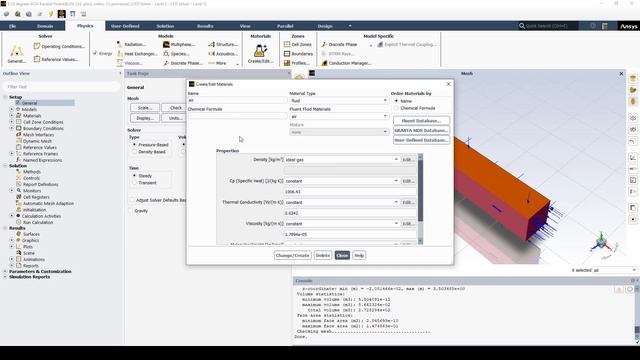Image resolution: width=640 pixels, height=360 pixels.
Task: Open Operating Conditions in the Solver group
Action: pos(60,46)
